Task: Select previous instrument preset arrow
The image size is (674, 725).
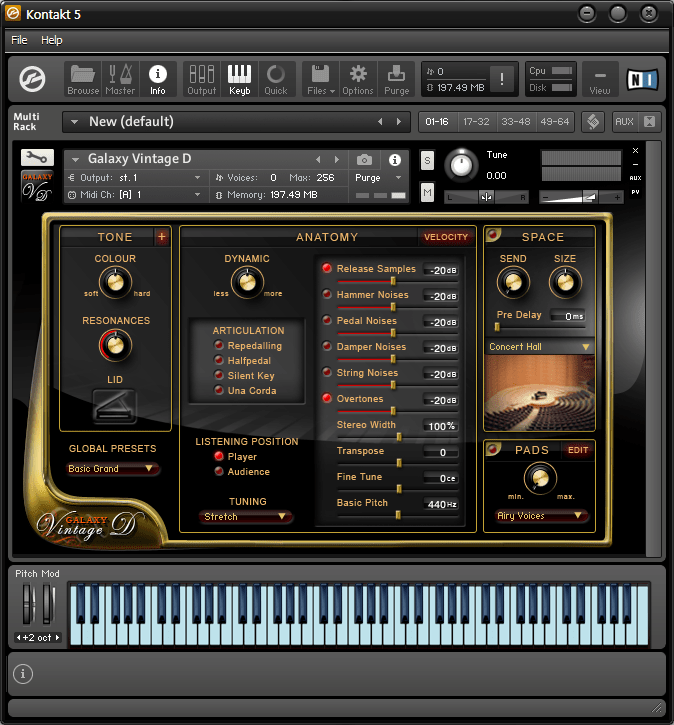Action: tap(318, 160)
